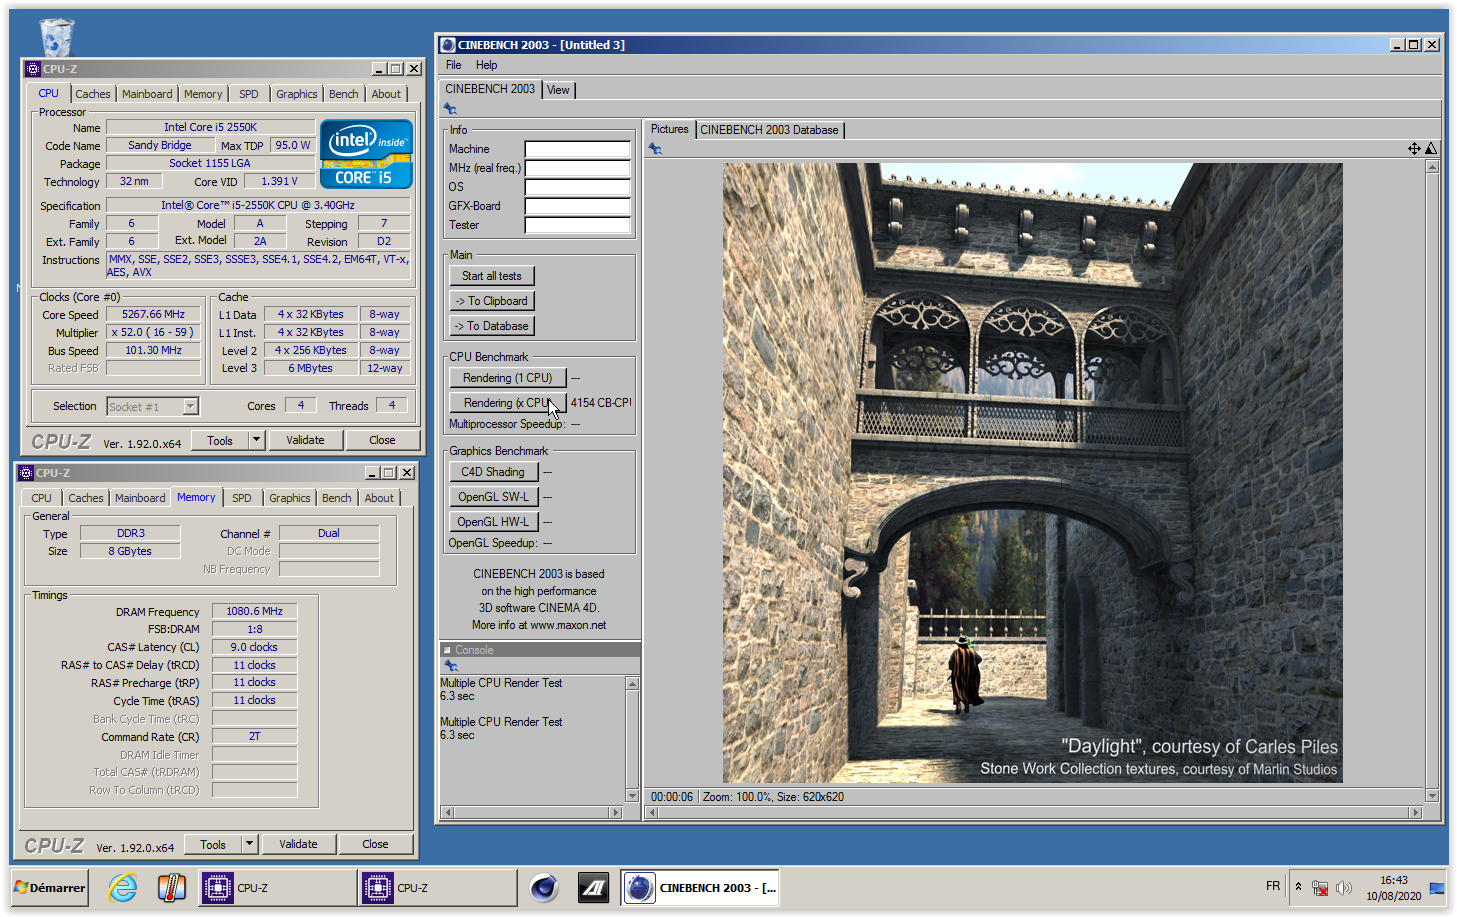The height and width of the screenshot is (917, 1457).
Task: Click the picture vertical scrollbar track
Action: [1432, 482]
